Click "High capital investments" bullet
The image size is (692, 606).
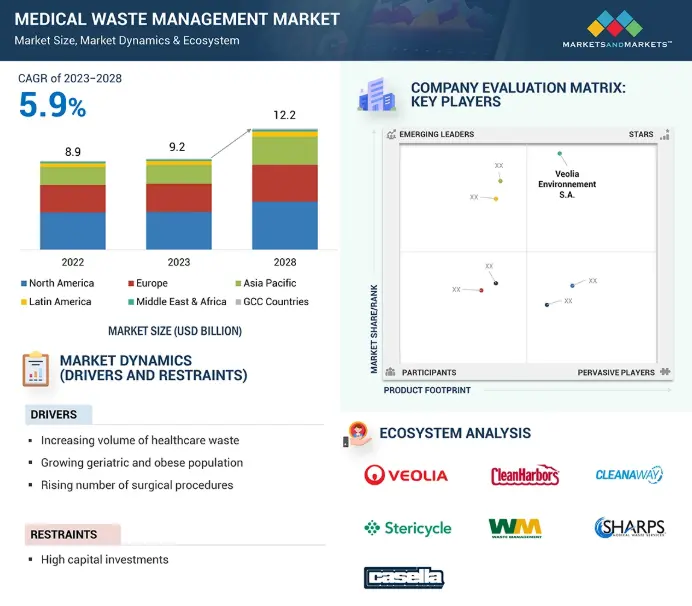coord(105,560)
